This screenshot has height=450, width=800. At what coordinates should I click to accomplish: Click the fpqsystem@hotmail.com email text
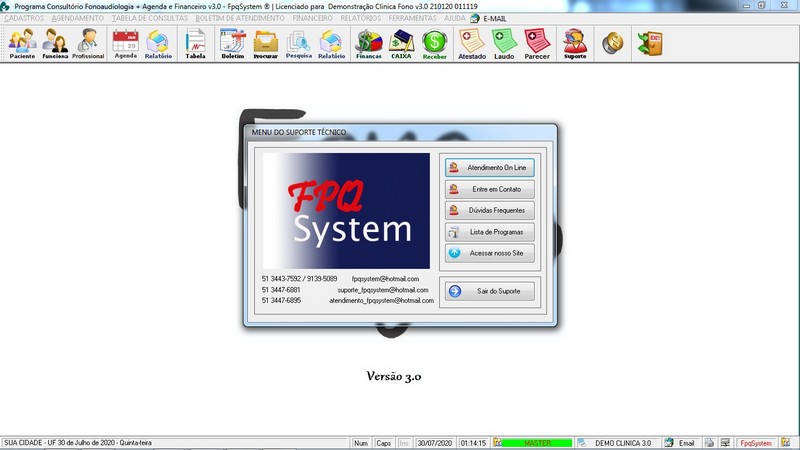(x=385, y=279)
